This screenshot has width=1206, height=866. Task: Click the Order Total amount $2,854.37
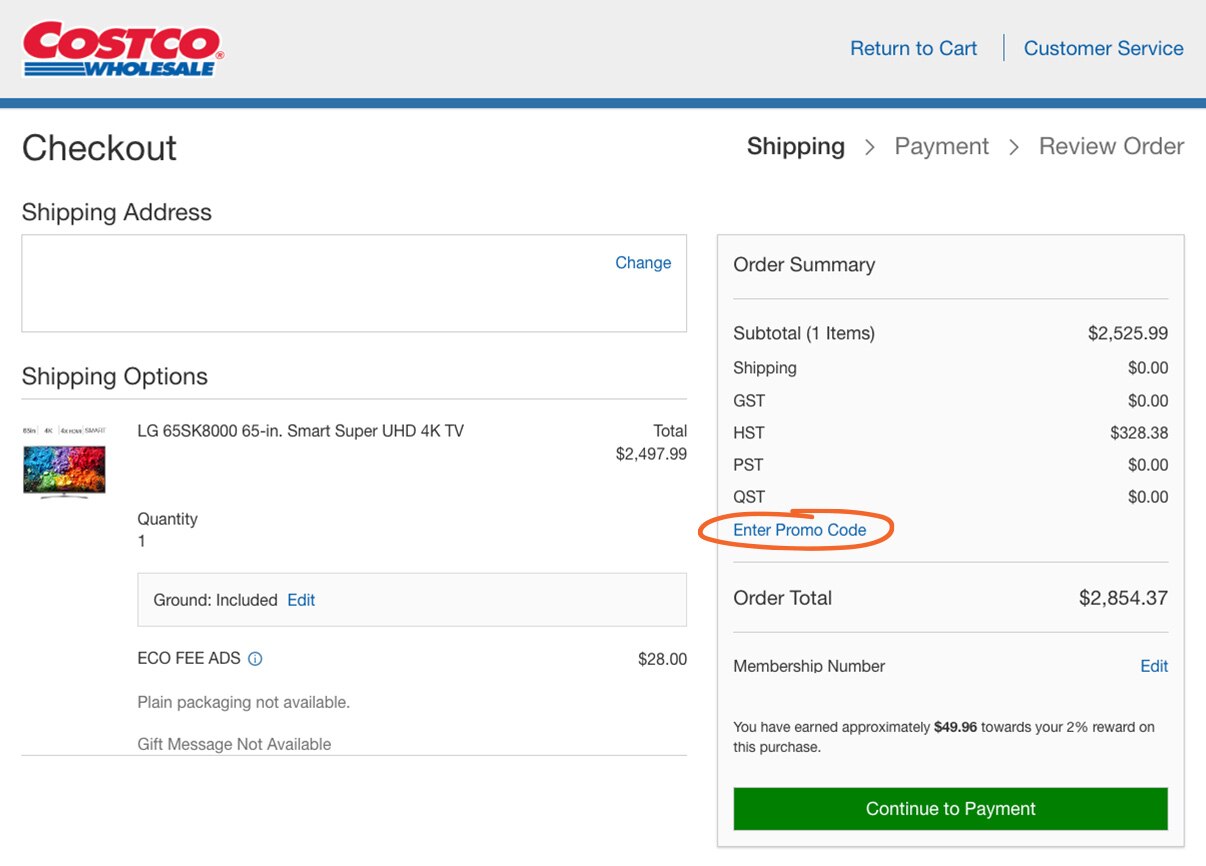1123,598
